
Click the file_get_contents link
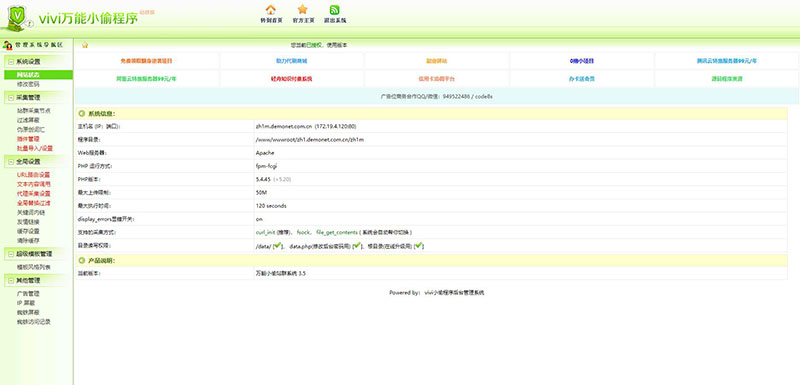[x=337, y=233]
